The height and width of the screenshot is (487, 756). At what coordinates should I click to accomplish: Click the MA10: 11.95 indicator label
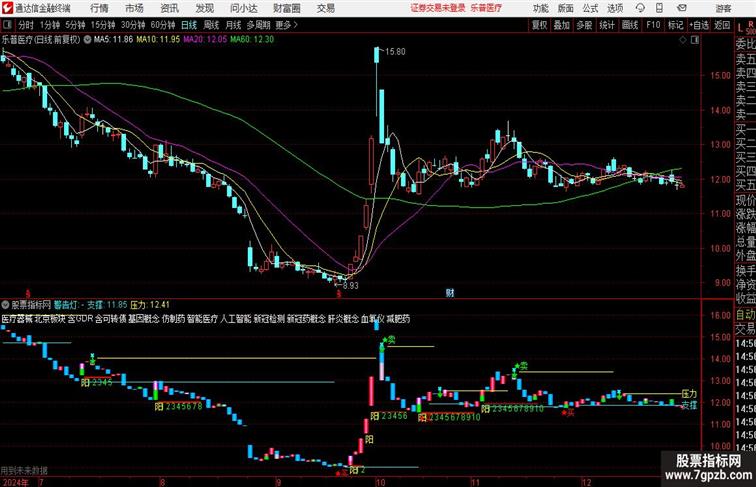158,40
